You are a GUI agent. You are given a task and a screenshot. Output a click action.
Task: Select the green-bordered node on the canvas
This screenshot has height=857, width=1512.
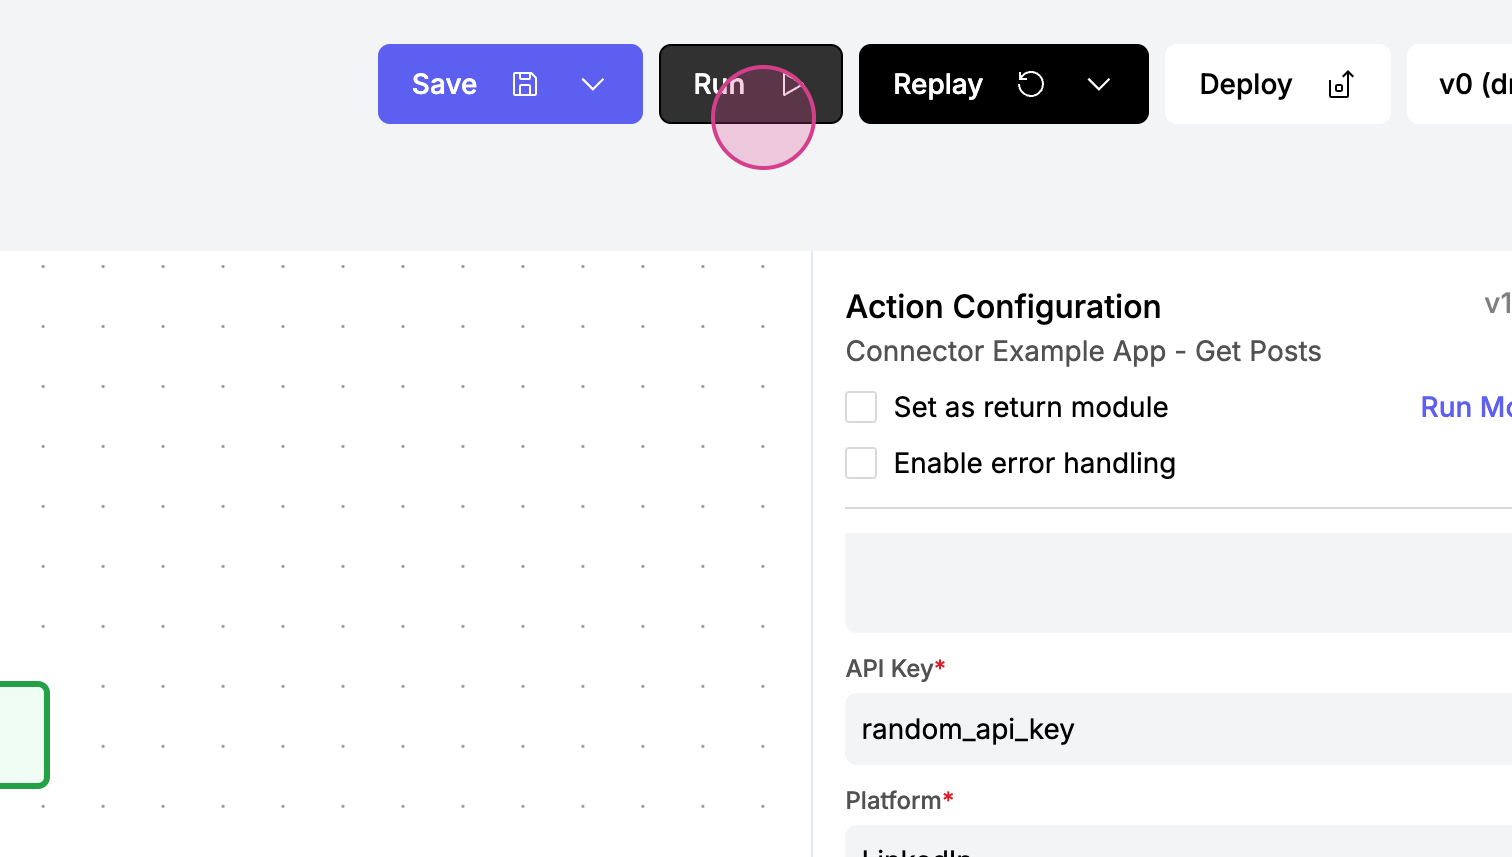[22, 735]
